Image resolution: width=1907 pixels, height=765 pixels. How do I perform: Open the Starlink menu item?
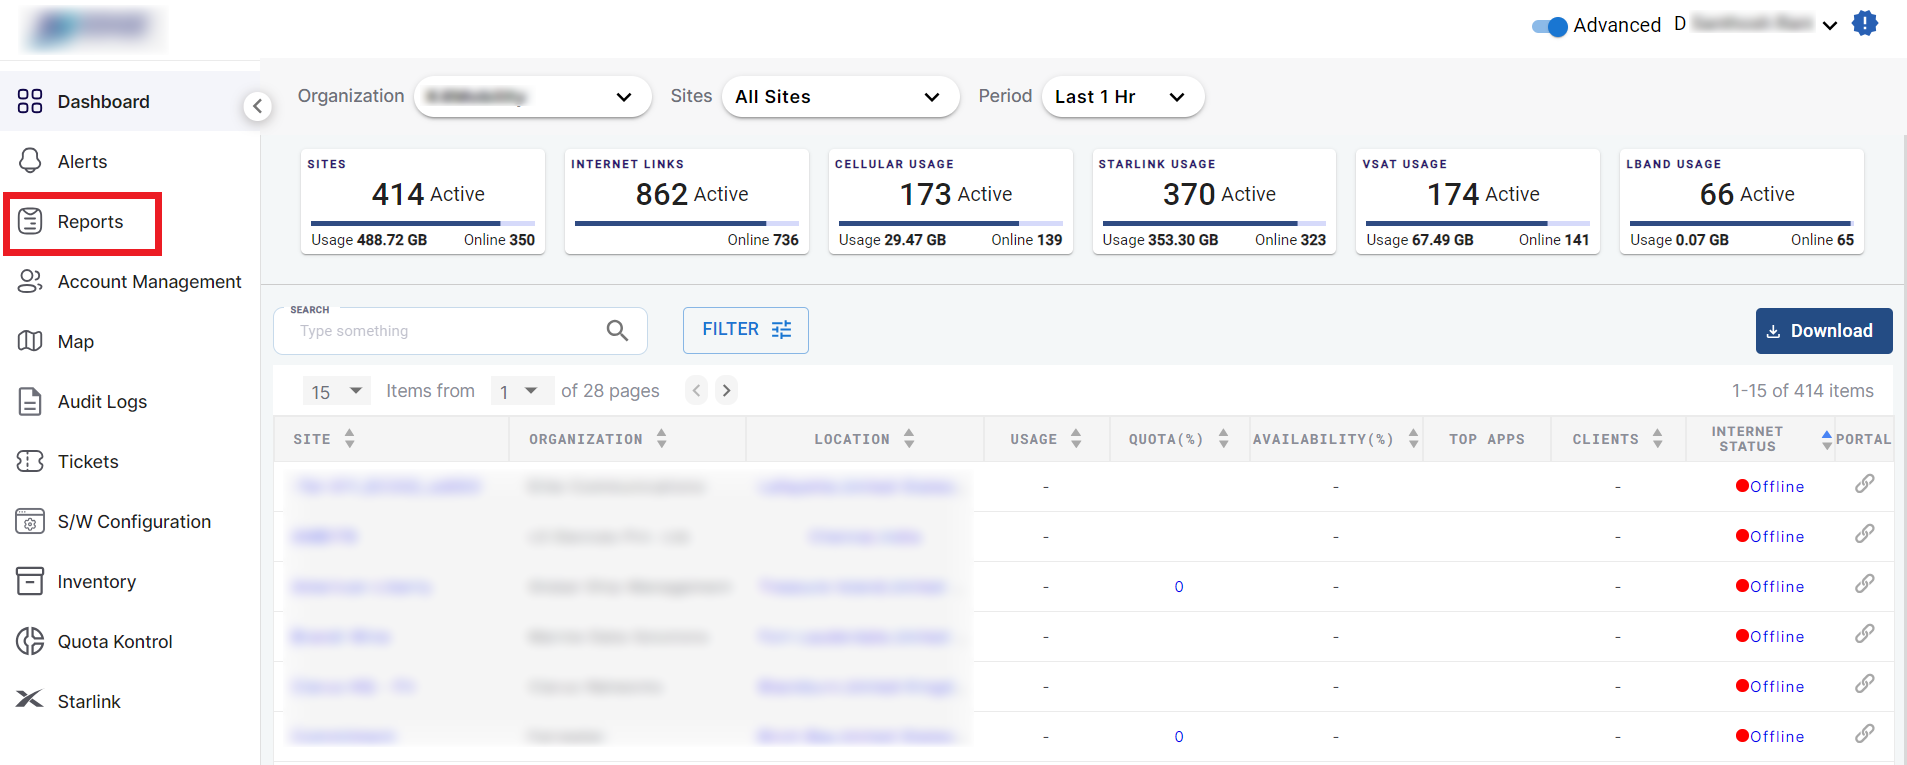click(88, 702)
